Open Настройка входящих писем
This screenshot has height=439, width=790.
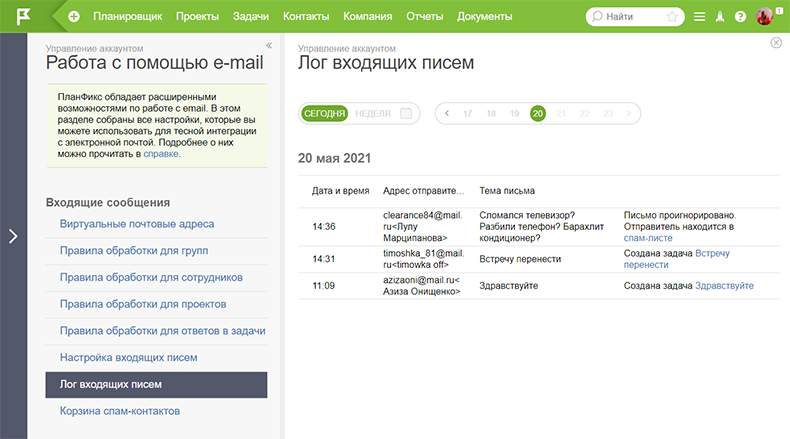pyautogui.click(x=128, y=357)
